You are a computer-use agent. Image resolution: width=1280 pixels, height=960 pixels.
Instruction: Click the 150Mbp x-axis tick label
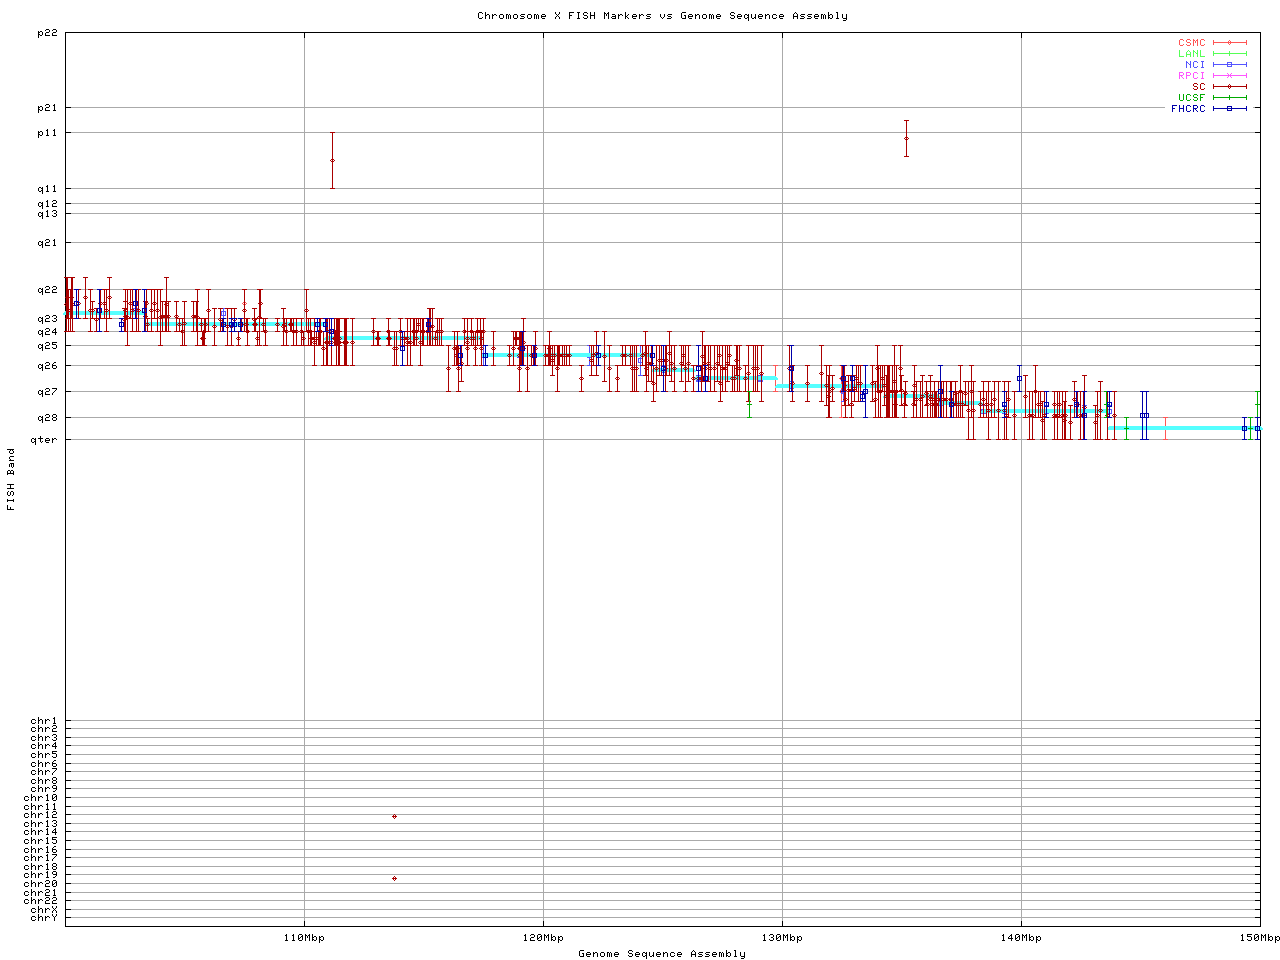coord(1259,938)
